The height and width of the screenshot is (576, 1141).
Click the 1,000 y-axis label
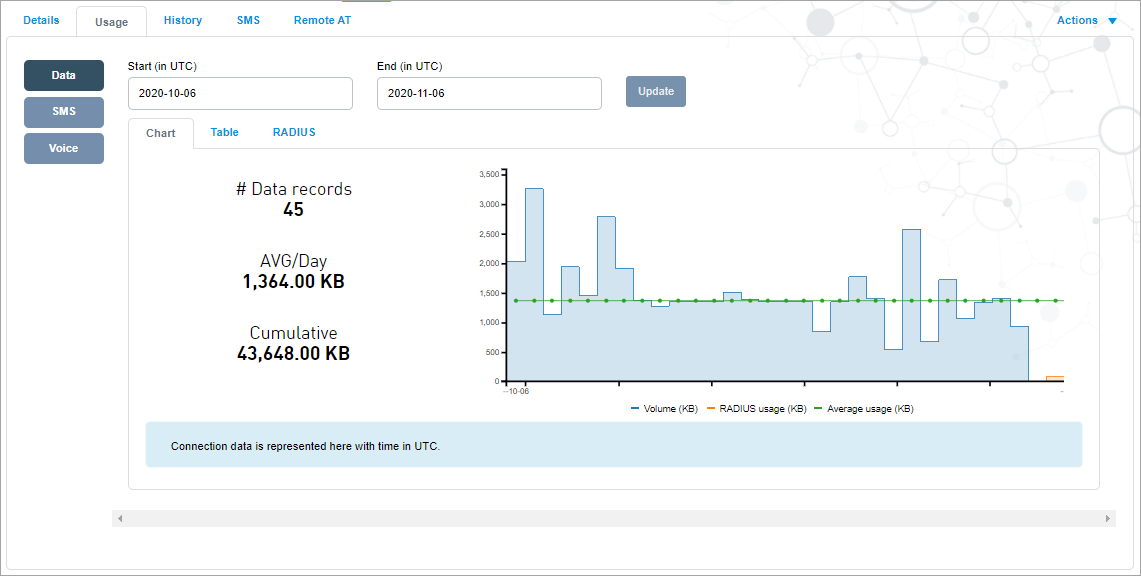(x=489, y=322)
